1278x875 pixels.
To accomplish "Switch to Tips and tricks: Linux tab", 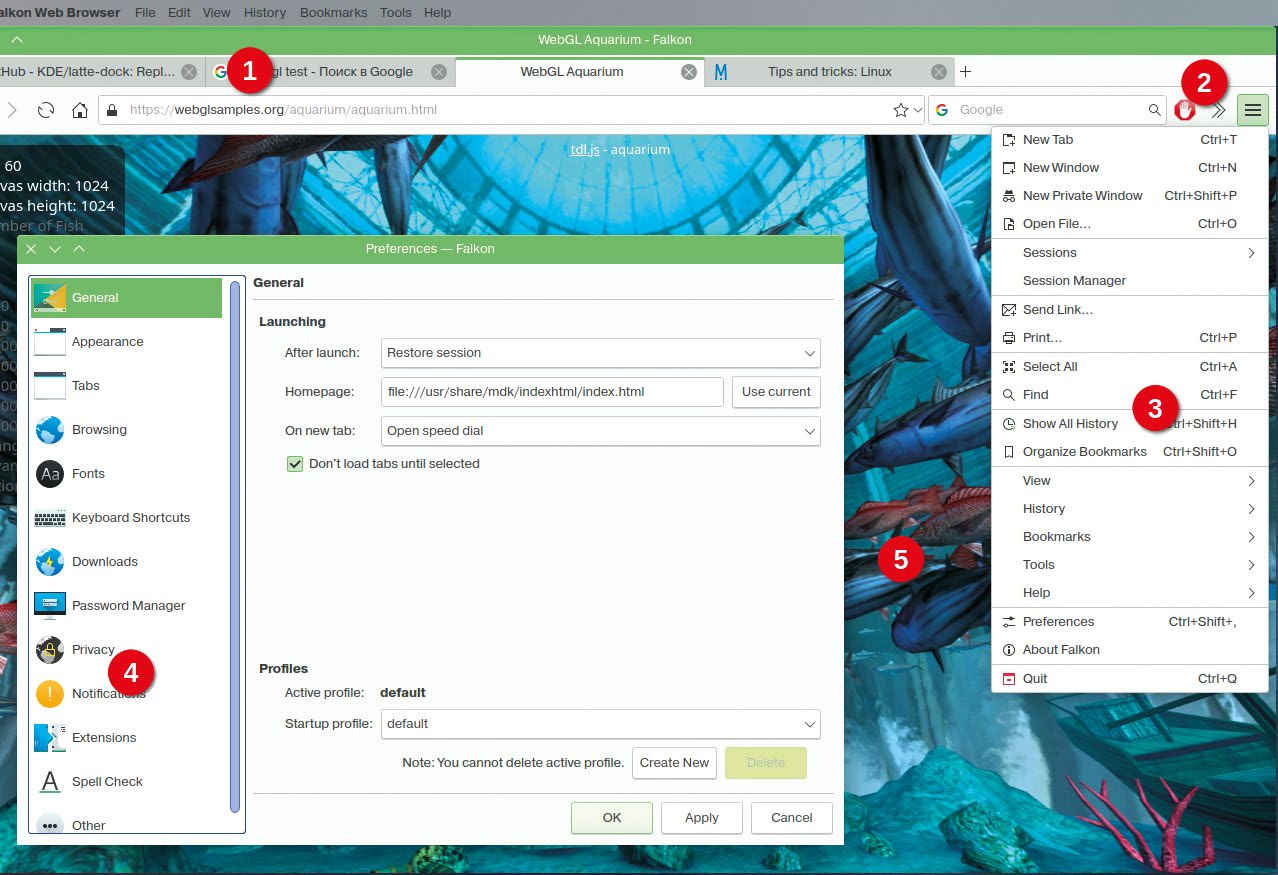I will (829, 72).
